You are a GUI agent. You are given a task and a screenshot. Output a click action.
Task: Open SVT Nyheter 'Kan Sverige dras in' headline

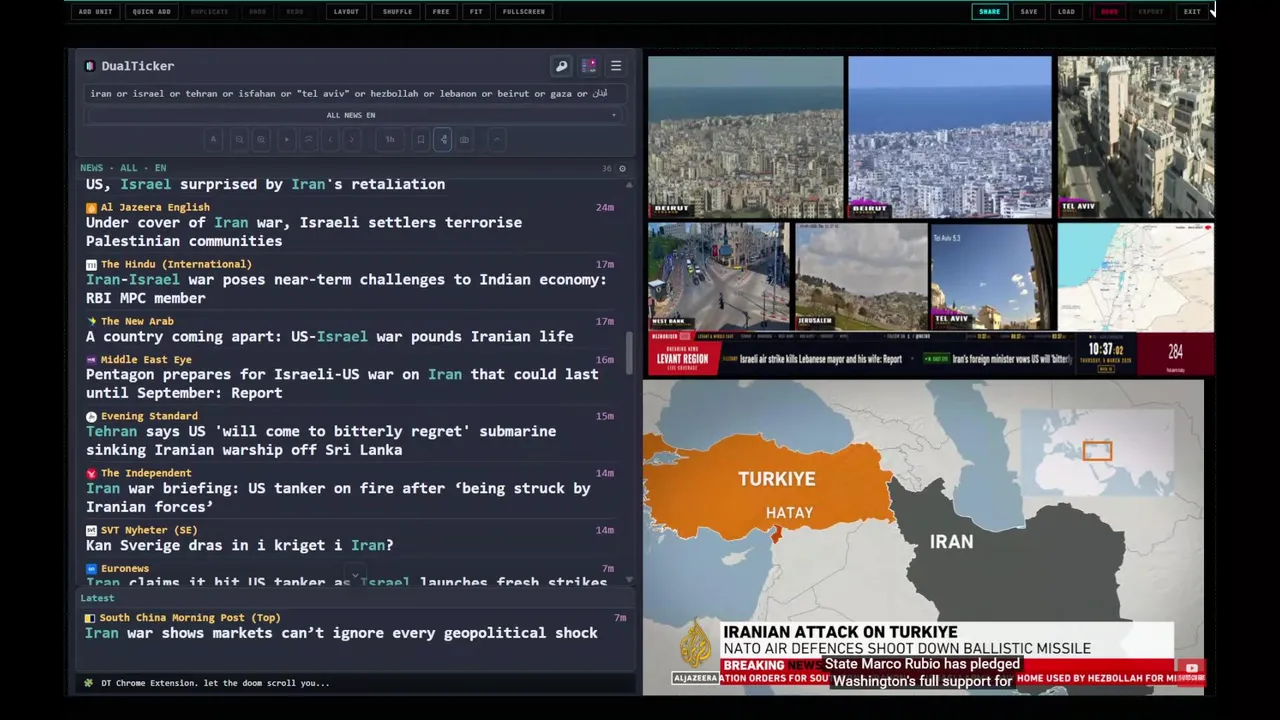coord(239,546)
